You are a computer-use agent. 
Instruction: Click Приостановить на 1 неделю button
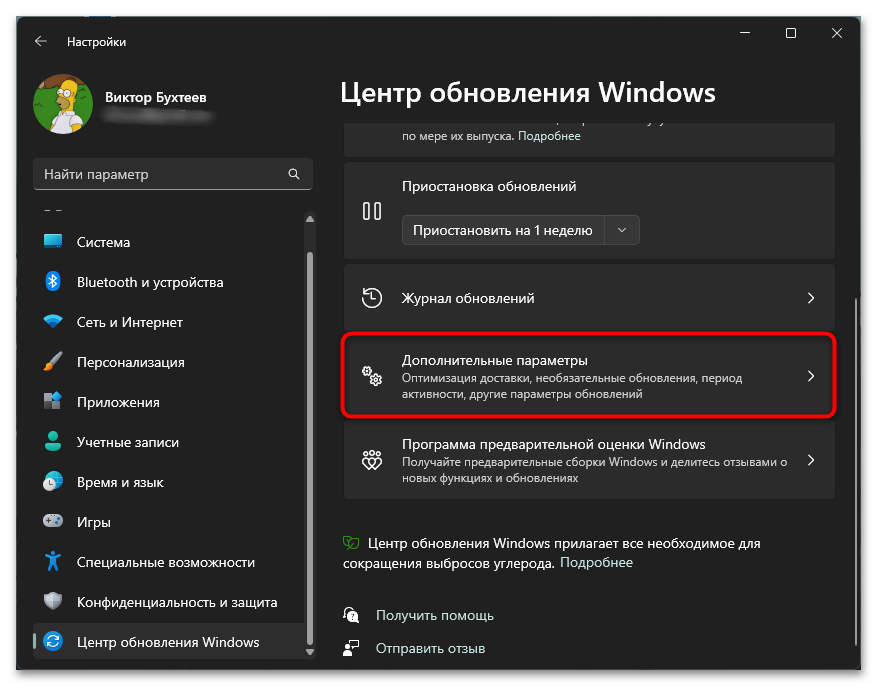point(503,230)
